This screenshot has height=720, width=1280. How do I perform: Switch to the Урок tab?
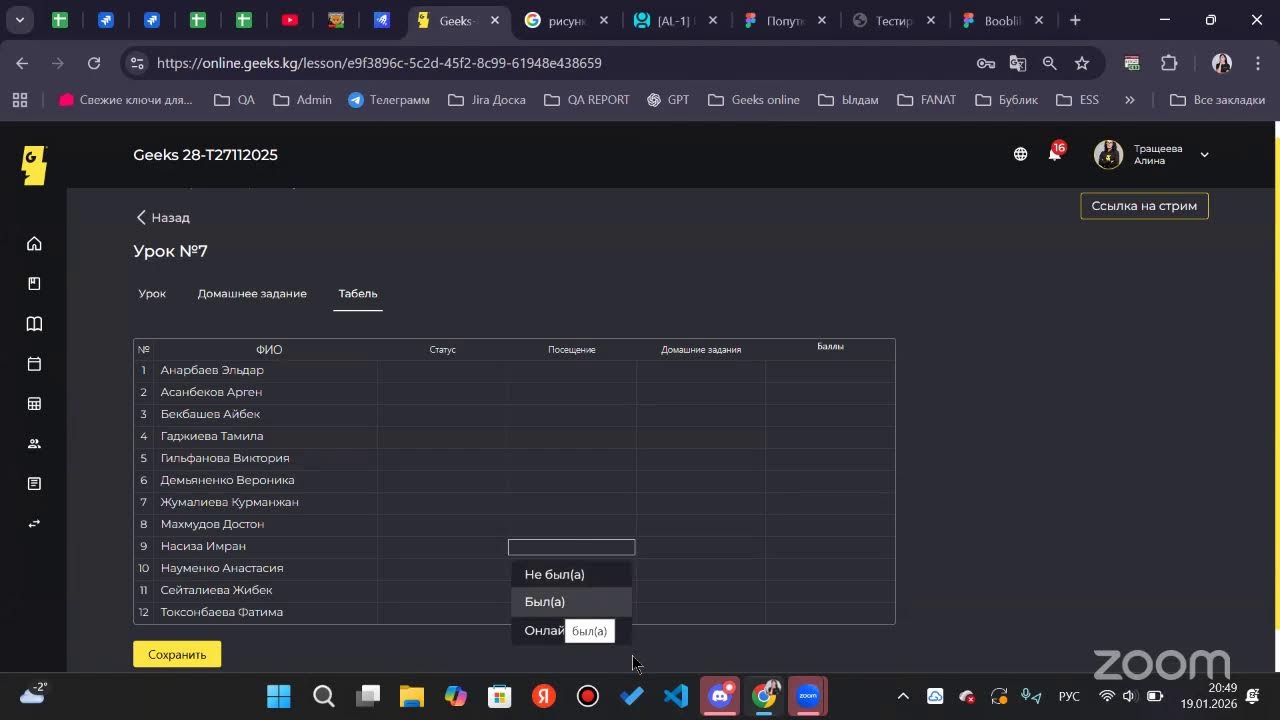[x=152, y=293]
